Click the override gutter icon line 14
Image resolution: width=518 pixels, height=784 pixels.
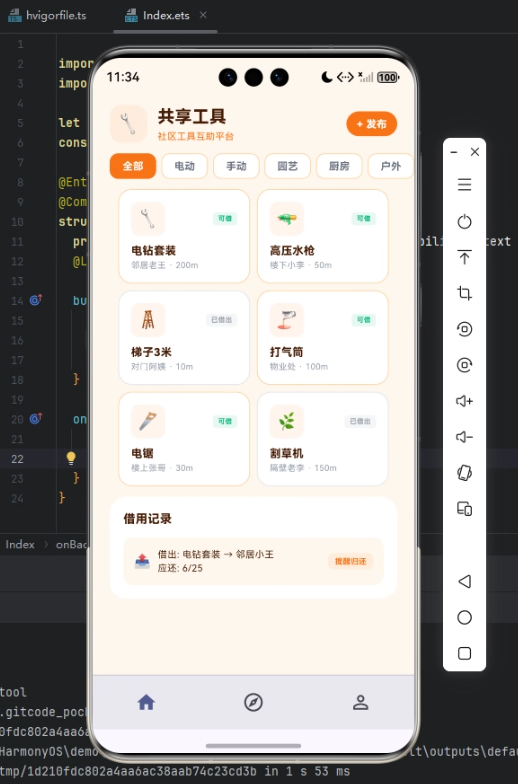36,300
